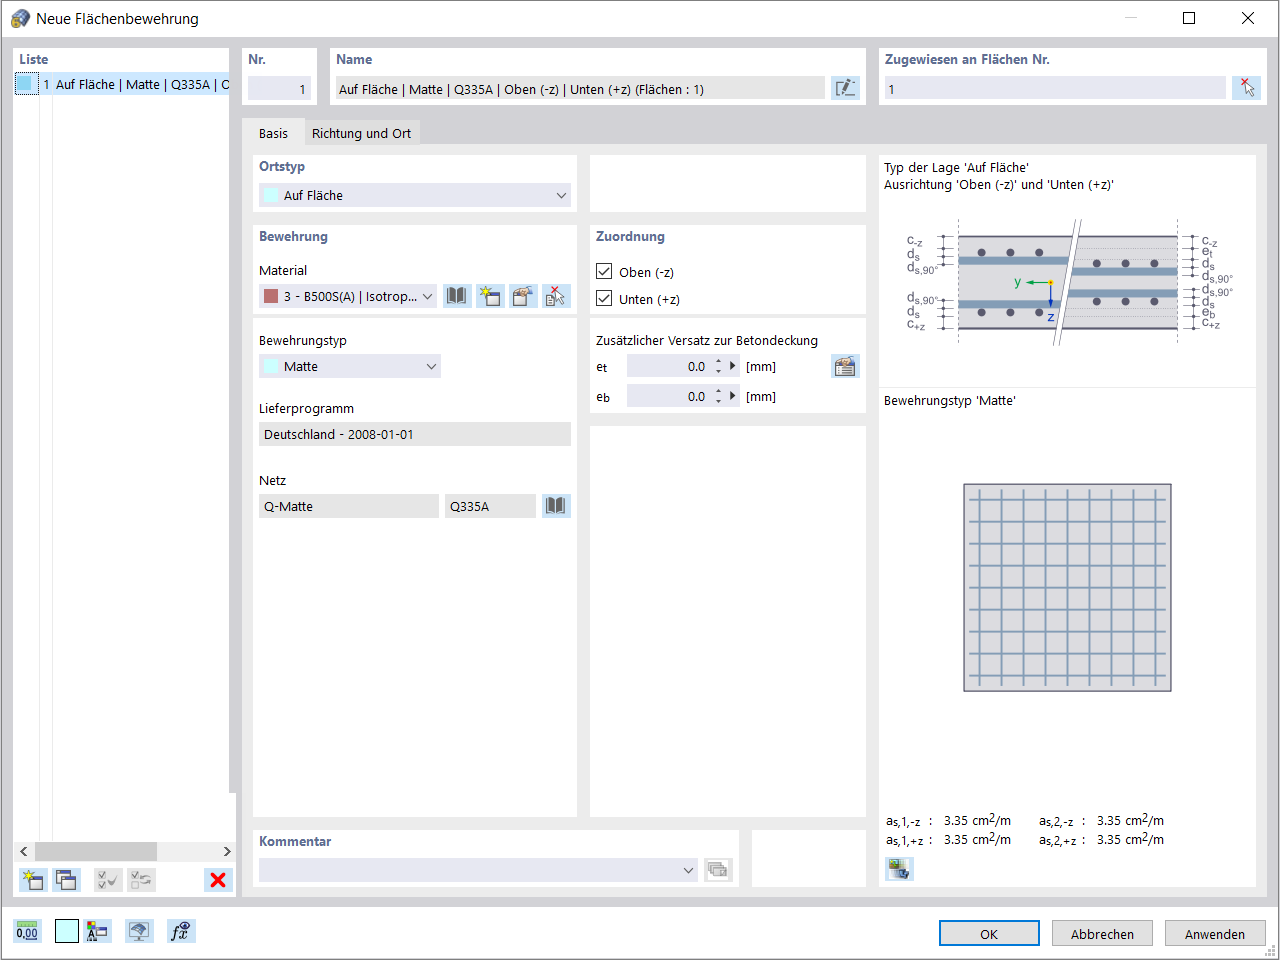Viewport: 1280px width, 960px height.
Task: Decrease the eb offset with down spinner
Action: tap(718, 402)
